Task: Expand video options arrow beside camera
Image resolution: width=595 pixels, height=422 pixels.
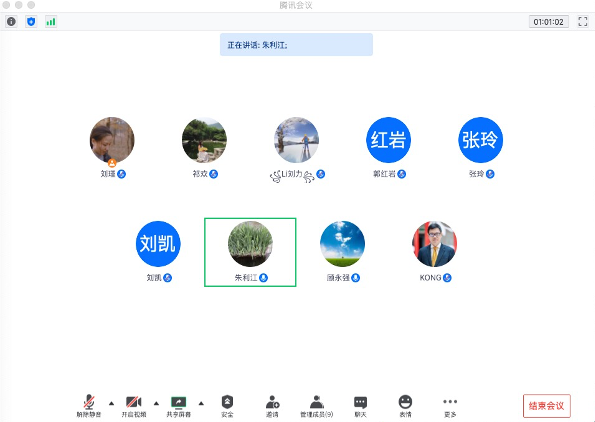Action: pyautogui.click(x=156, y=403)
